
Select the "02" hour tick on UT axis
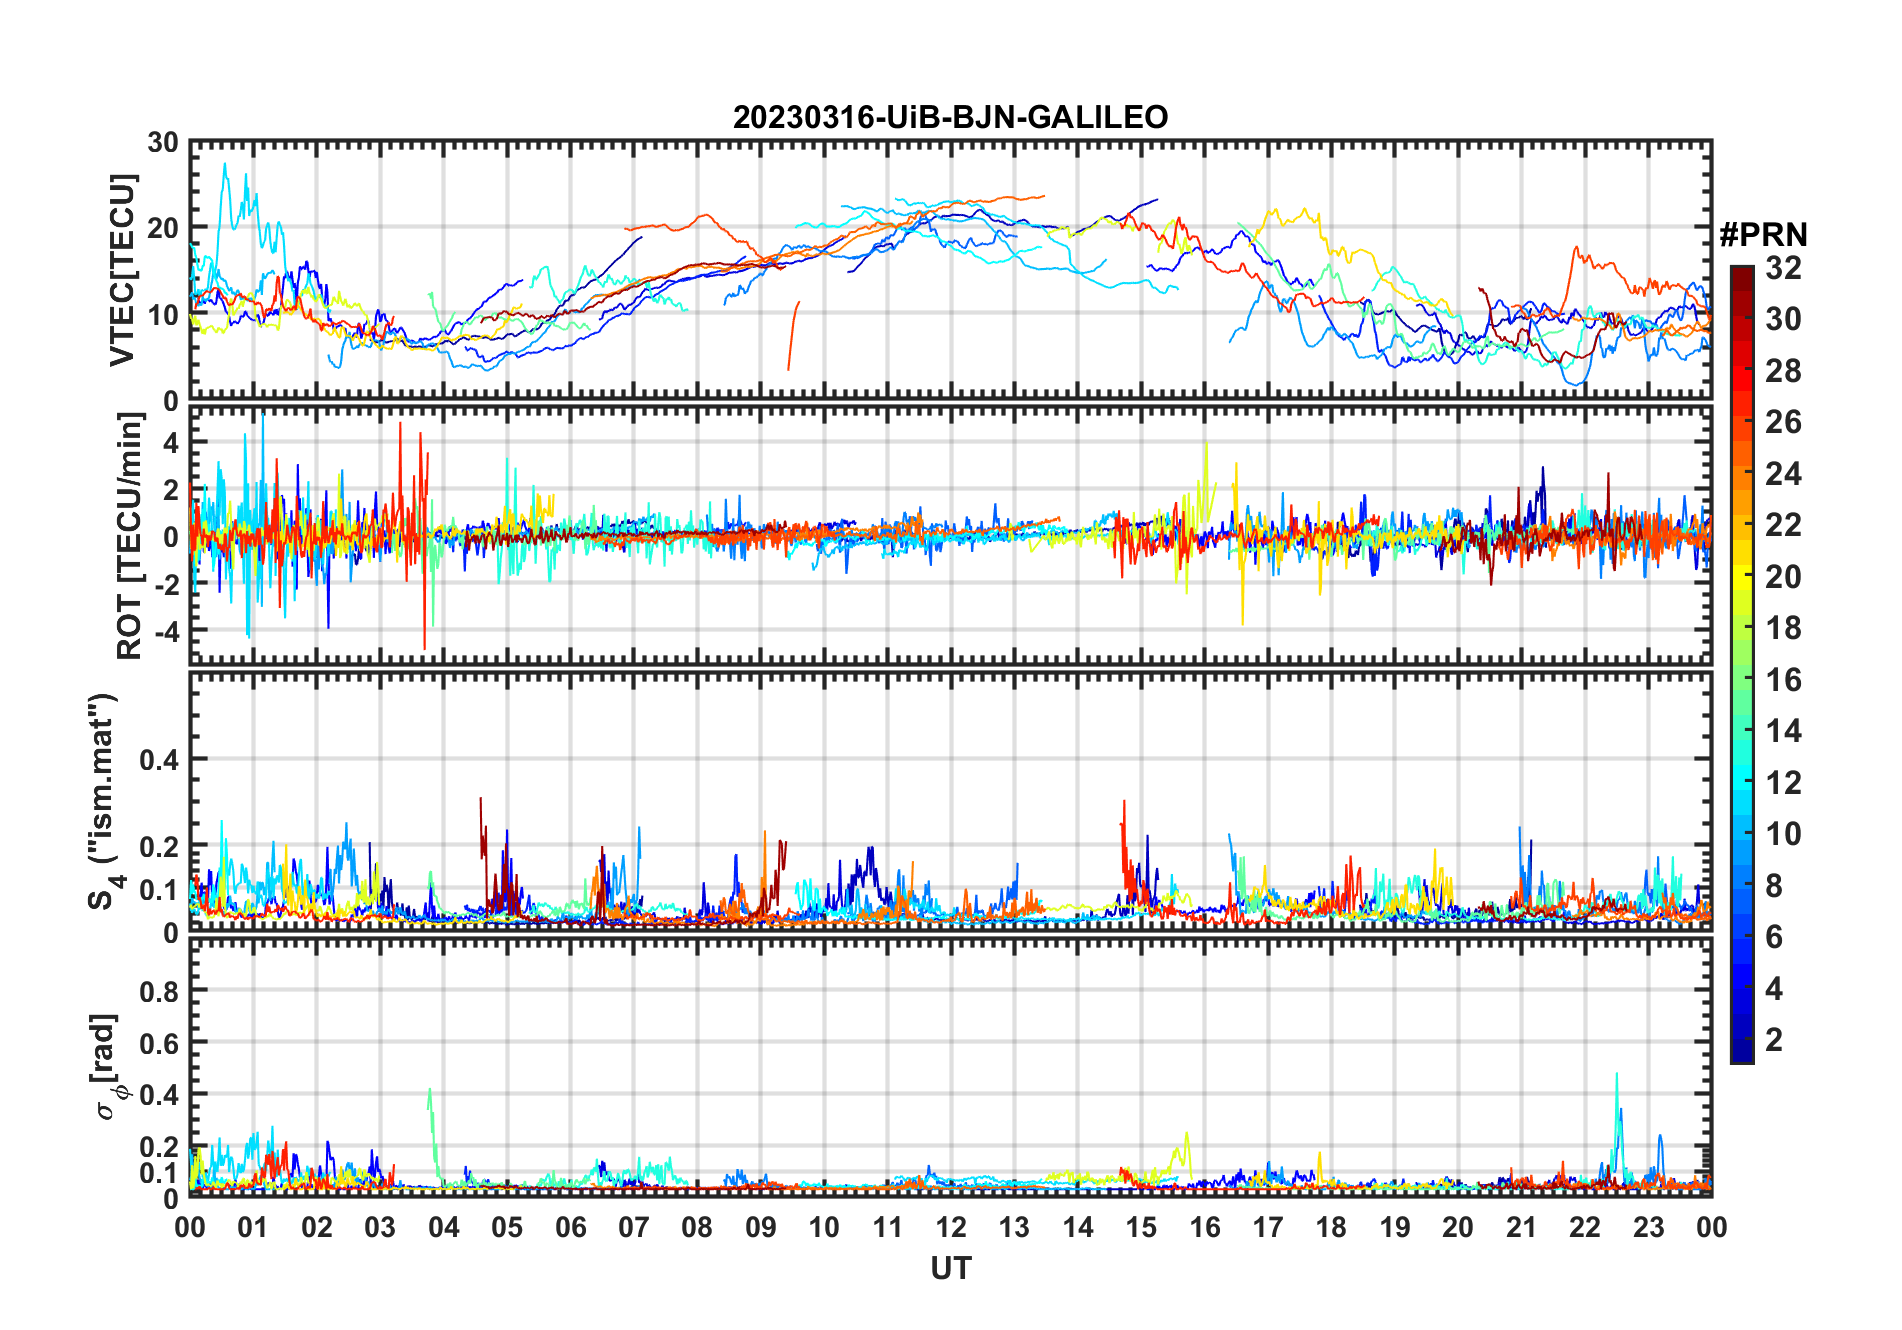point(317,1227)
